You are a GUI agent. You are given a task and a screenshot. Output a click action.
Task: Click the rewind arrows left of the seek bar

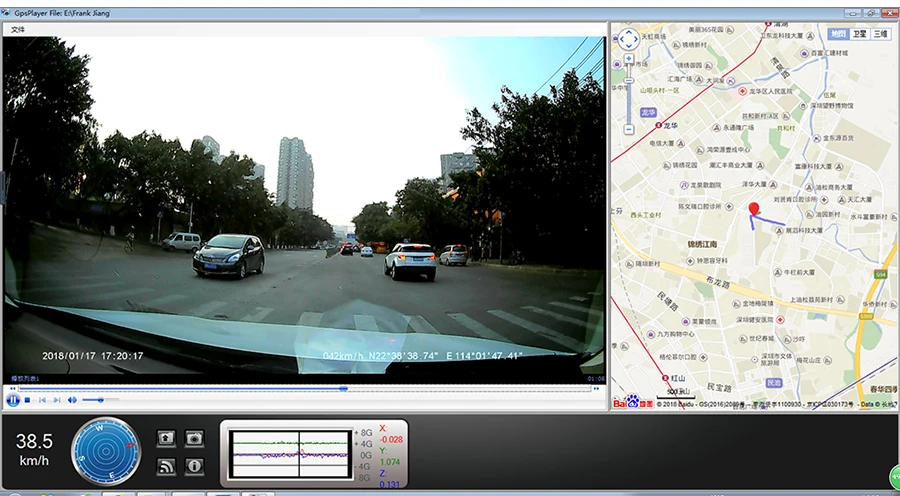point(13,389)
